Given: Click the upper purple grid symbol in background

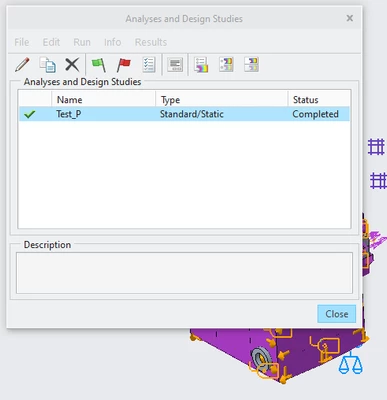Looking at the screenshot, I should pyautogui.click(x=376, y=147).
